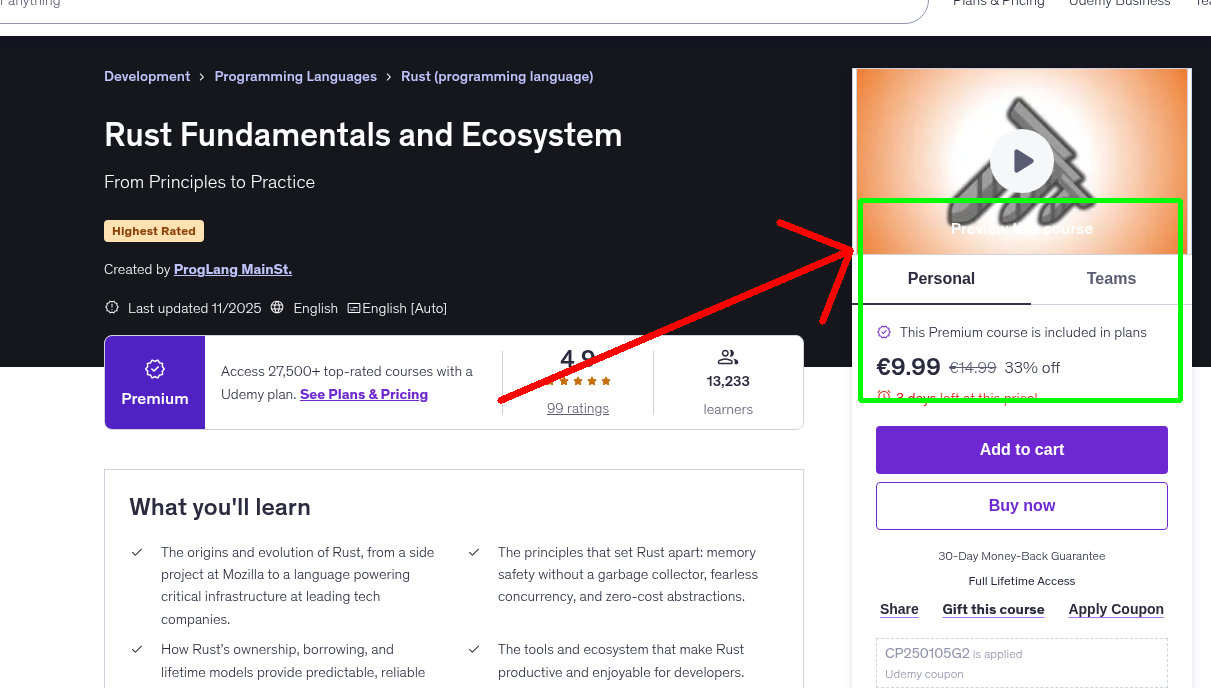Click the learners icon above 13,233
Screen dimensions: 1211x688
(x=727, y=357)
